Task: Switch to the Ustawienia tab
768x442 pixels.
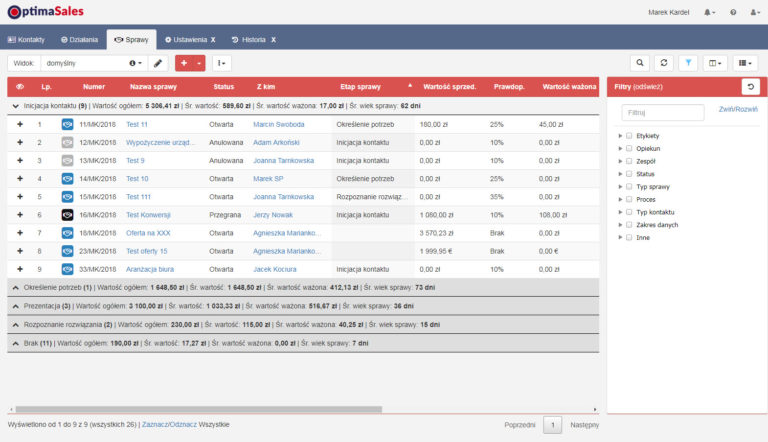Action: click(186, 40)
